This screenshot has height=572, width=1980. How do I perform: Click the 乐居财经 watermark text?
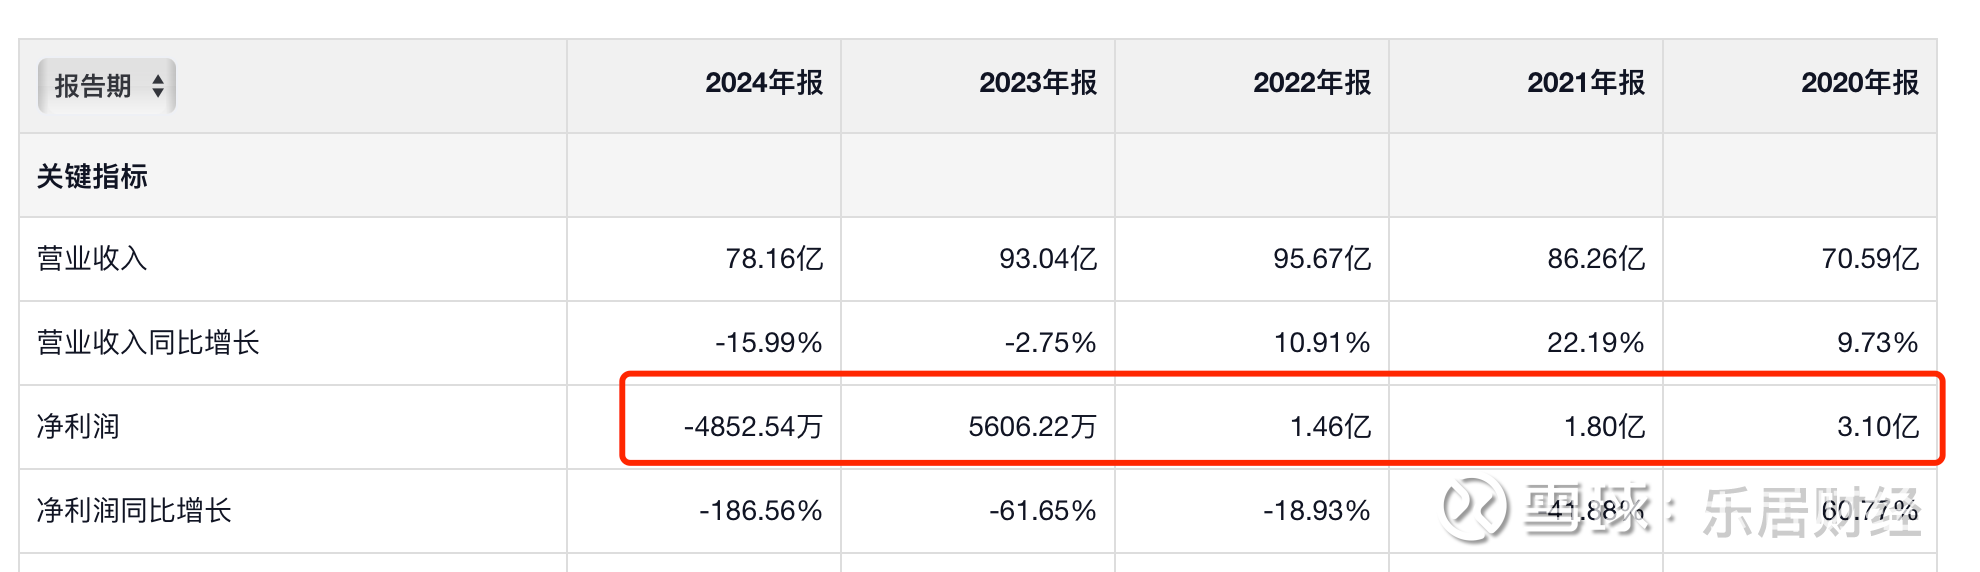(x=1810, y=511)
